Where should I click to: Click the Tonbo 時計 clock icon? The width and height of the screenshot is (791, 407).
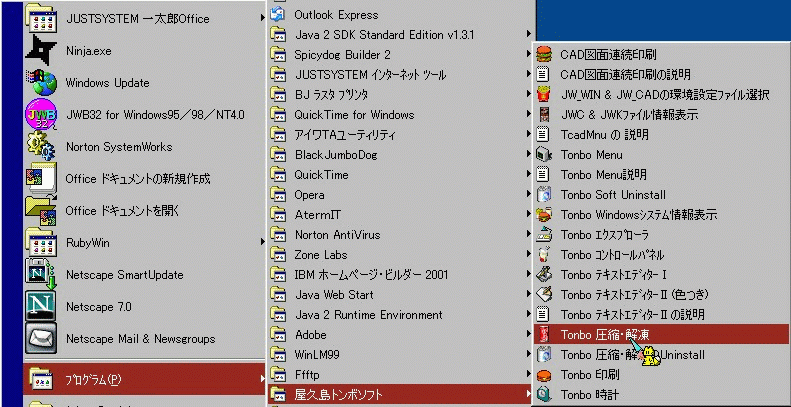coord(544,394)
